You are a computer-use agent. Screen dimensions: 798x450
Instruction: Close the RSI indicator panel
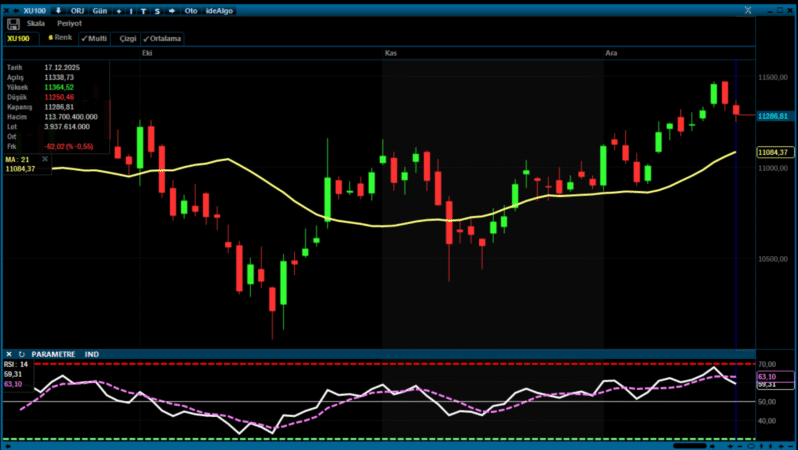(9, 354)
